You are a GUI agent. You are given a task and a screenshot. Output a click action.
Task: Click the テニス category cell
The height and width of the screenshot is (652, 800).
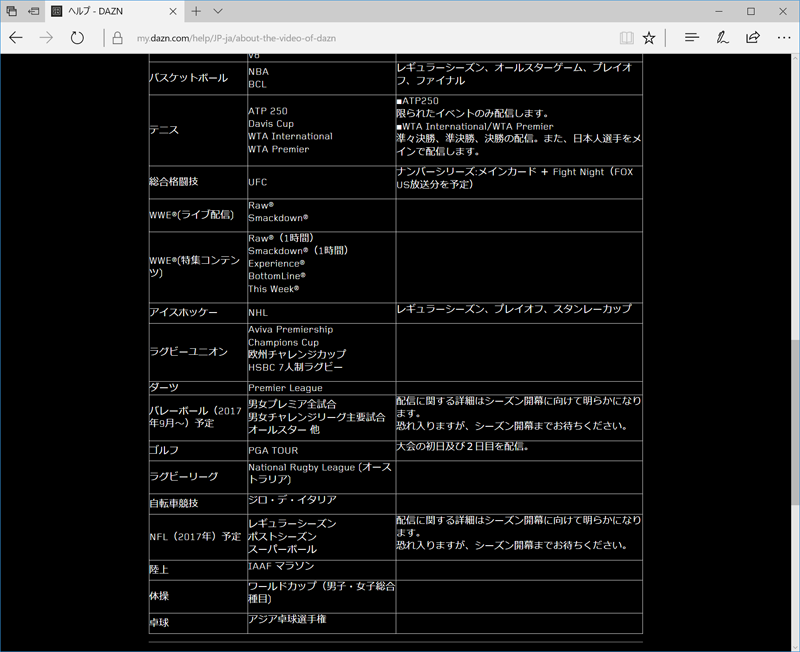198,130
